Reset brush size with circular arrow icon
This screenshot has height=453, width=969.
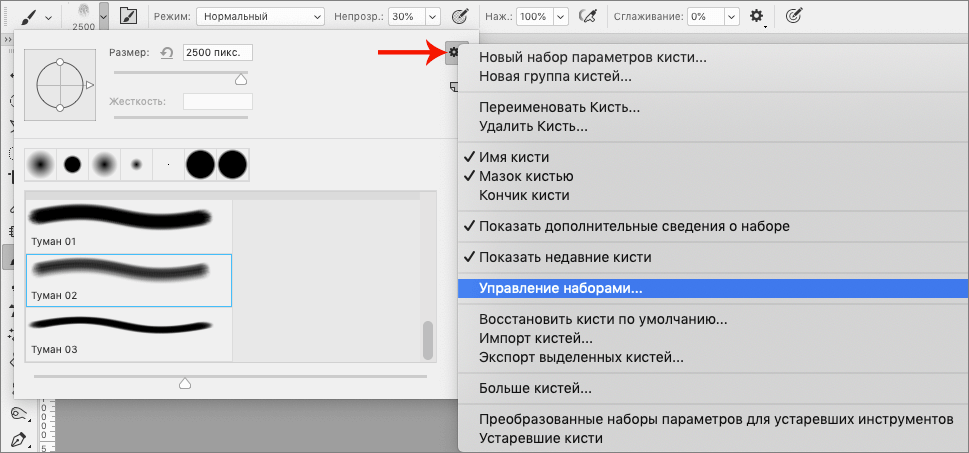pyautogui.click(x=166, y=53)
